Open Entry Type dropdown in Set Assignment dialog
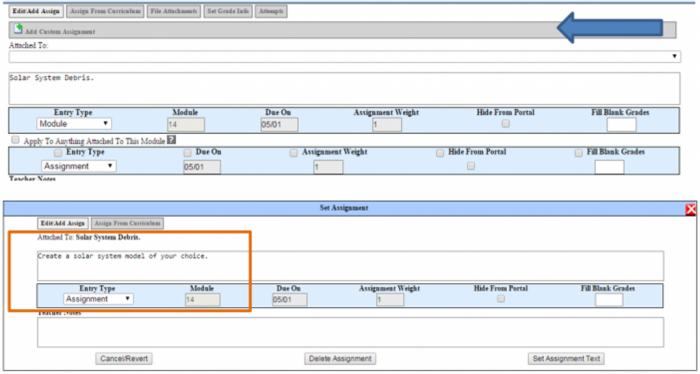 click(x=98, y=299)
